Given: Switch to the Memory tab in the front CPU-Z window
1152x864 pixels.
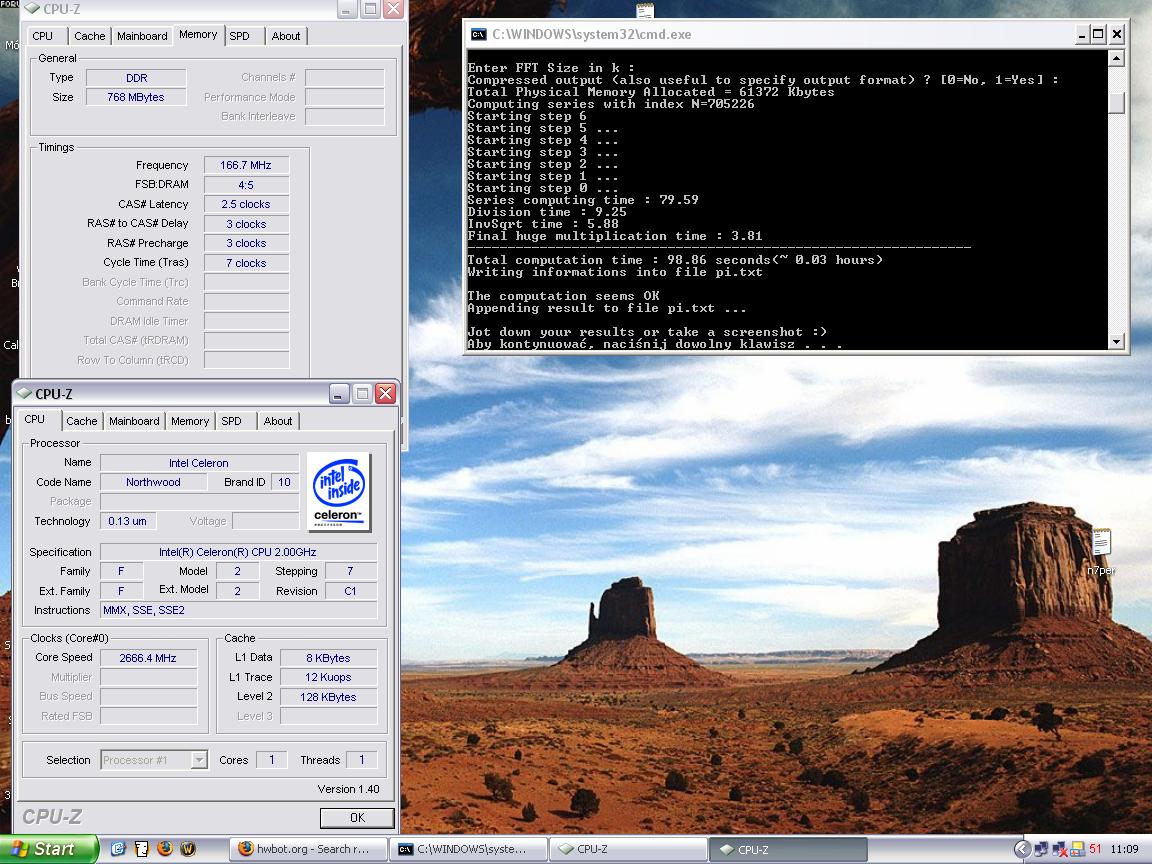Looking at the screenshot, I should pyautogui.click(x=190, y=421).
